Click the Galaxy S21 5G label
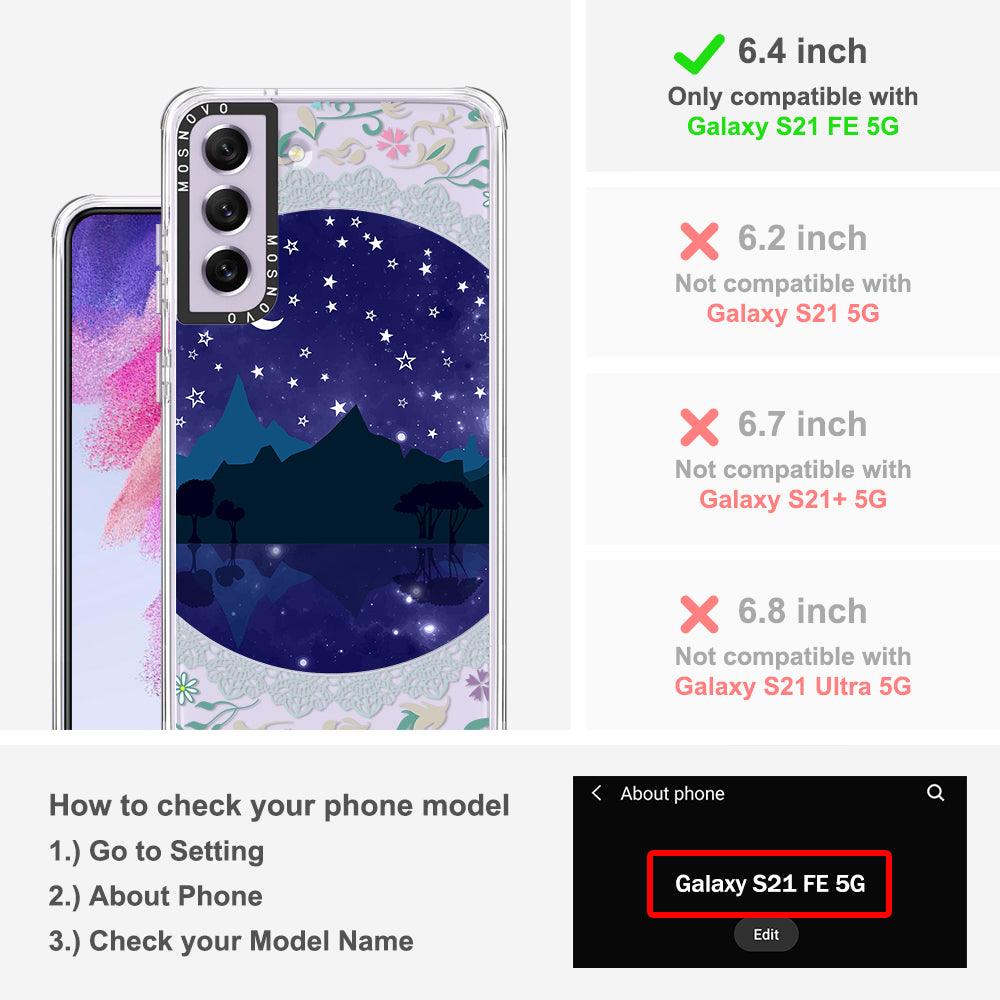Screen dimensions: 1000x1000 click(x=793, y=313)
